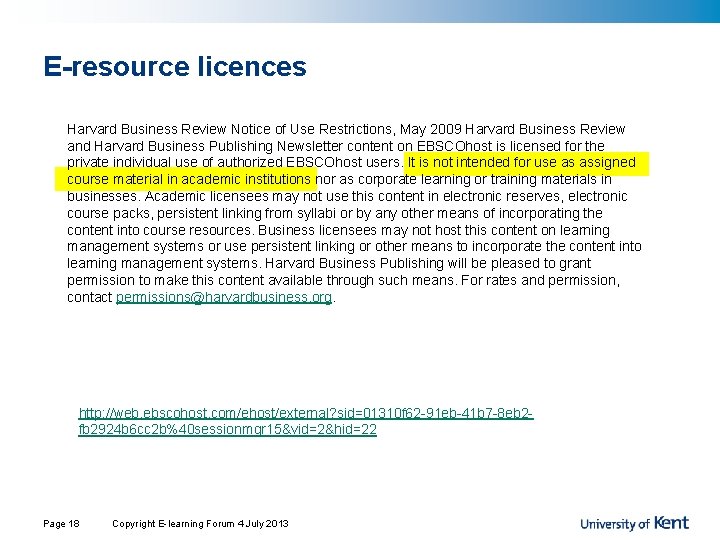Screen dimensions: 720x540
Task: Click the University of Kent logo
Action: (x=635, y=523)
